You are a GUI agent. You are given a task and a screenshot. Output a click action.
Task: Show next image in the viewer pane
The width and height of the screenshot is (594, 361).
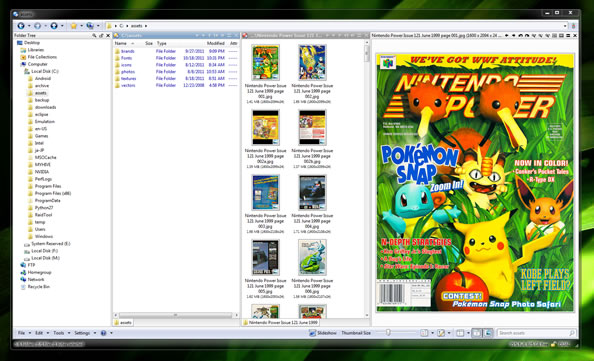(x=514, y=35)
